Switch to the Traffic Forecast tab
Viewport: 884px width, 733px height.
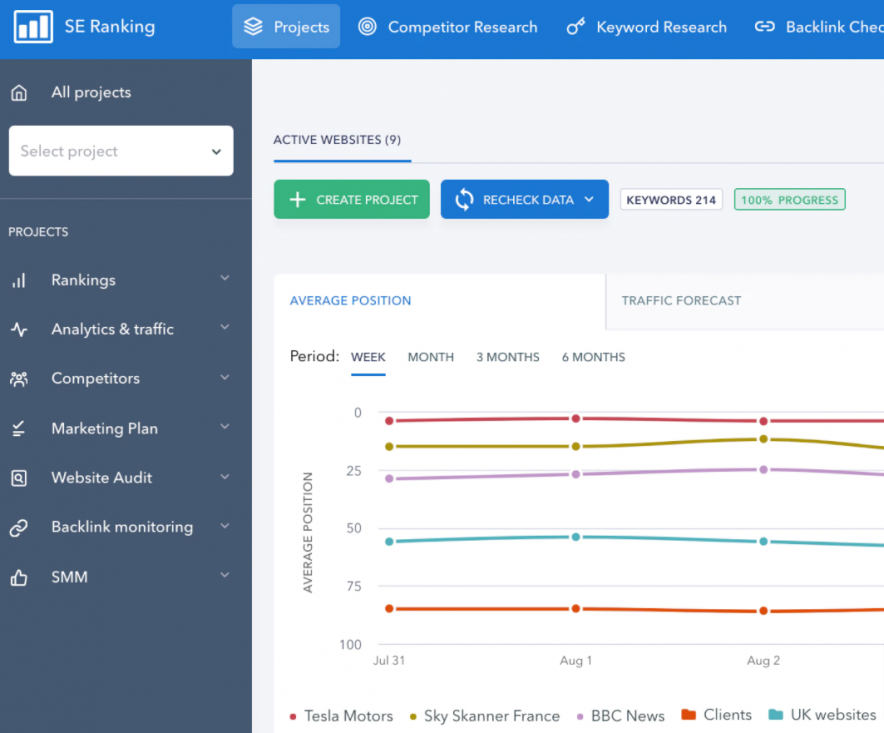coord(681,300)
